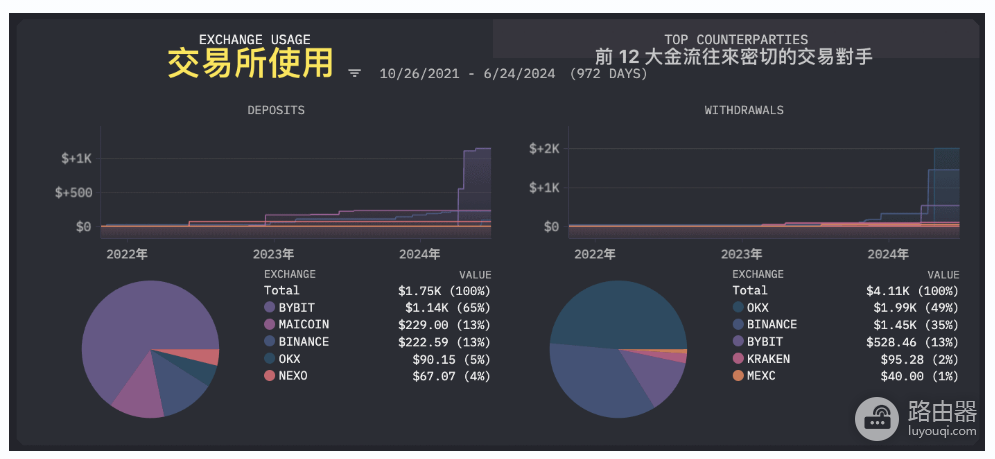Click the OKX withdrawals legend color dot
The width and height of the screenshot is (995, 459).
coord(738,307)
